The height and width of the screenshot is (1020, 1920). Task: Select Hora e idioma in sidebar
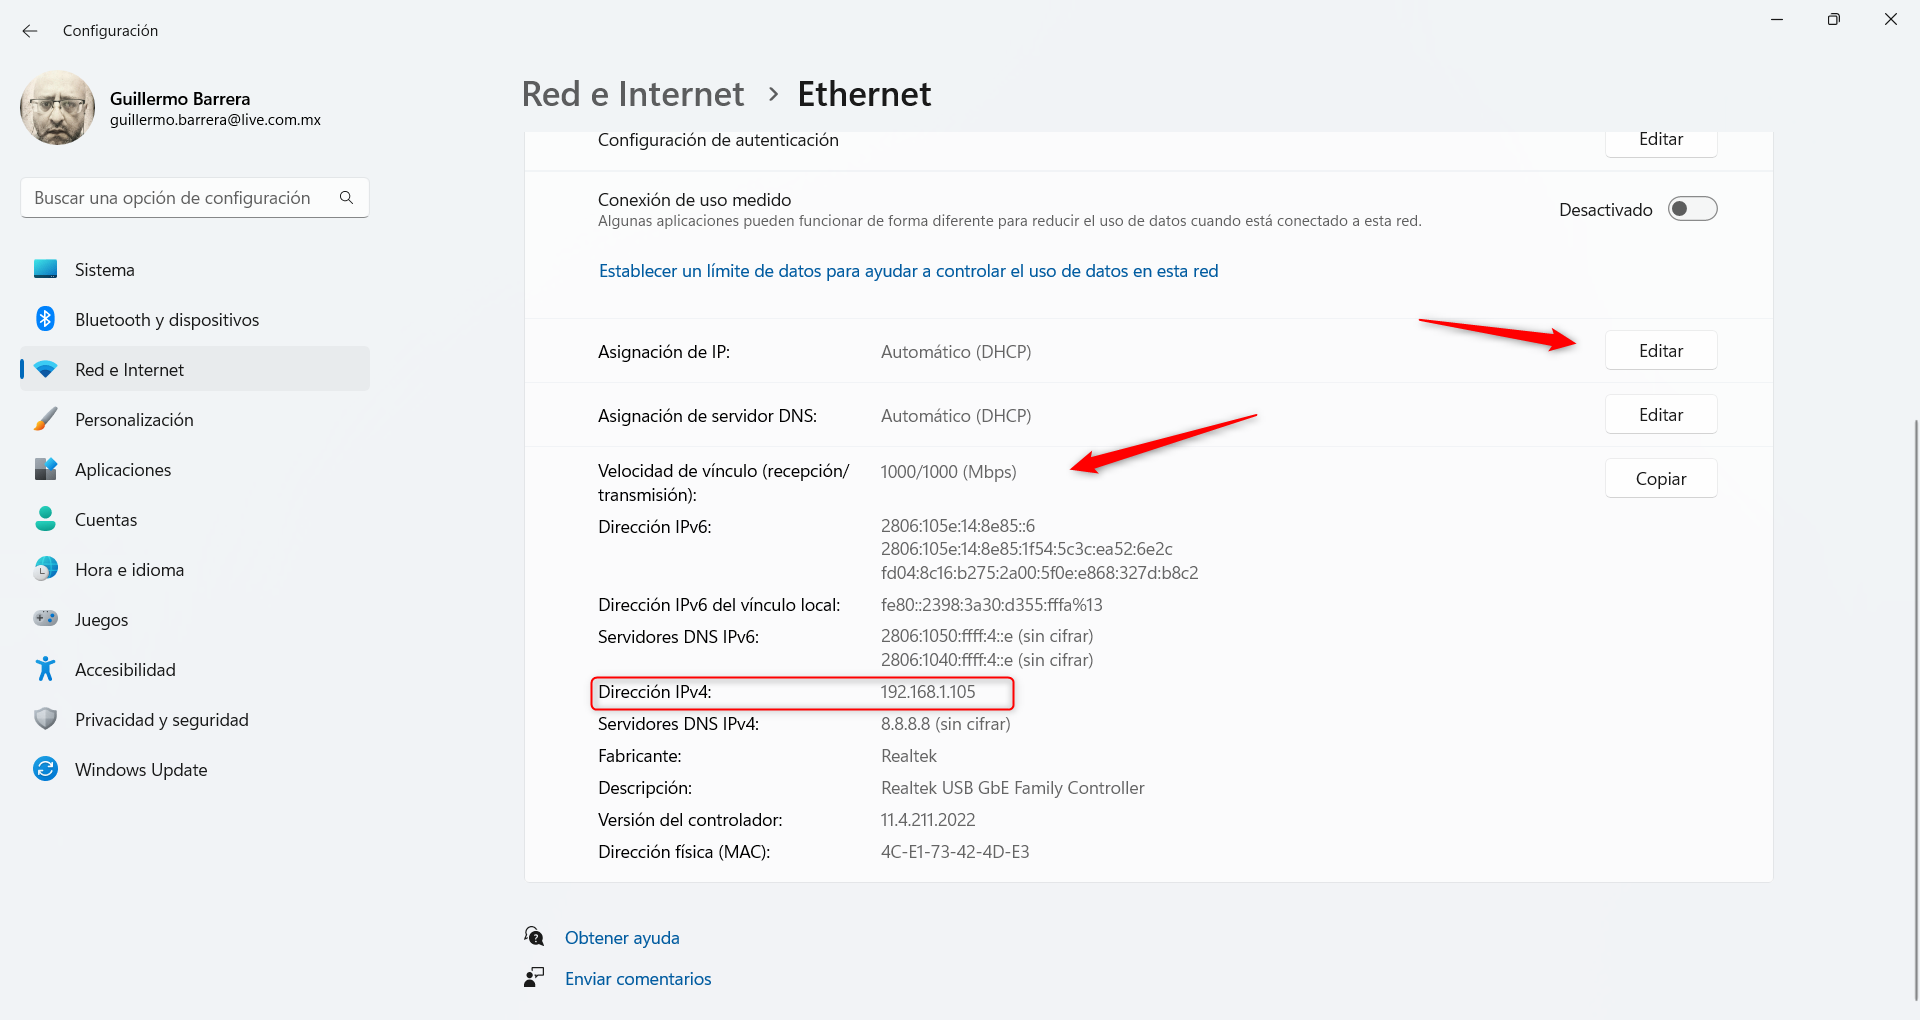[x=129, y=570]
